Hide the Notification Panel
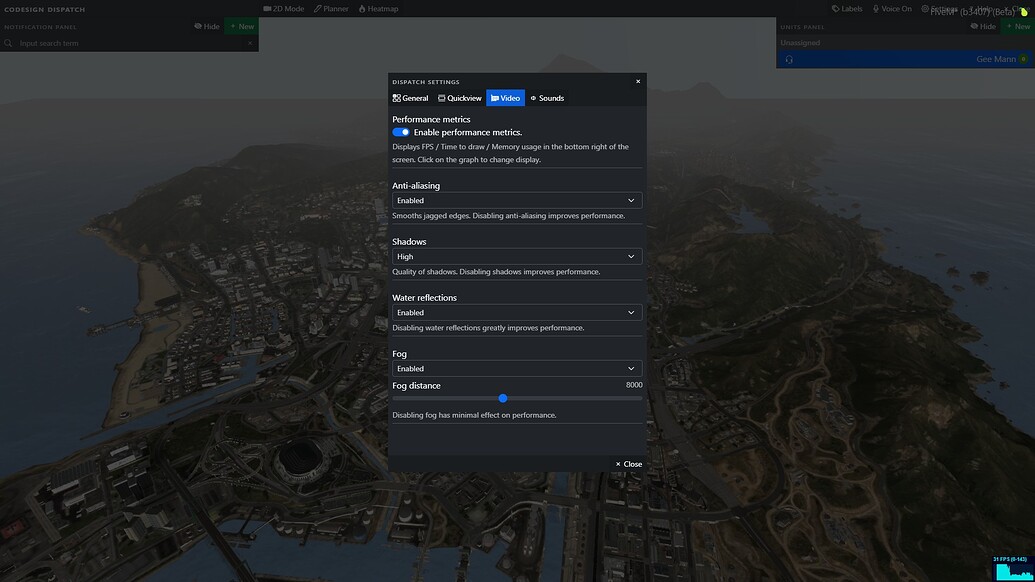 click(x=203, y=25)
